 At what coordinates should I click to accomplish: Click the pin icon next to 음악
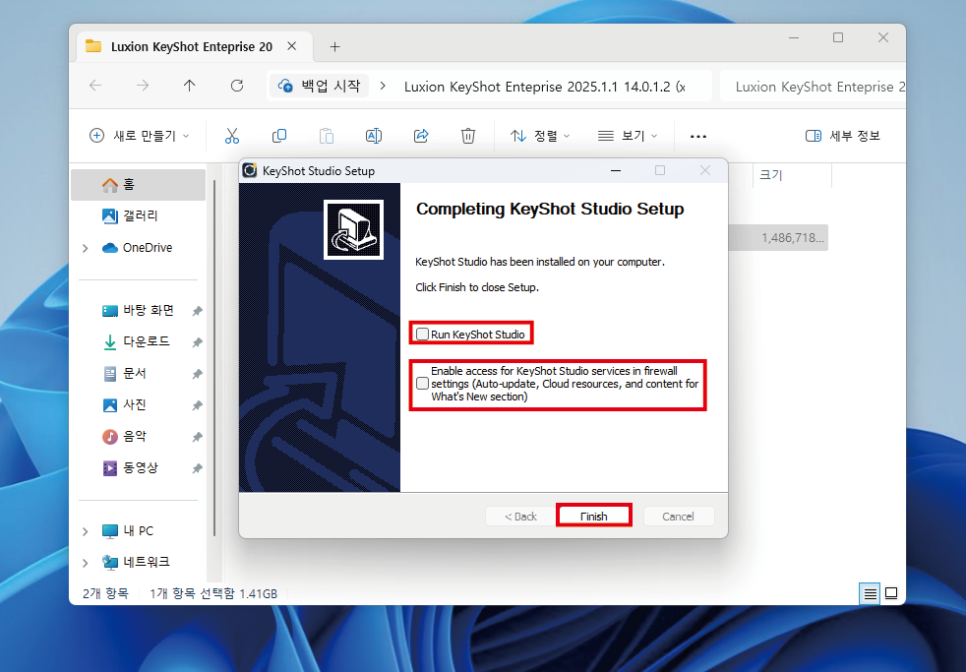pos(197,437)
